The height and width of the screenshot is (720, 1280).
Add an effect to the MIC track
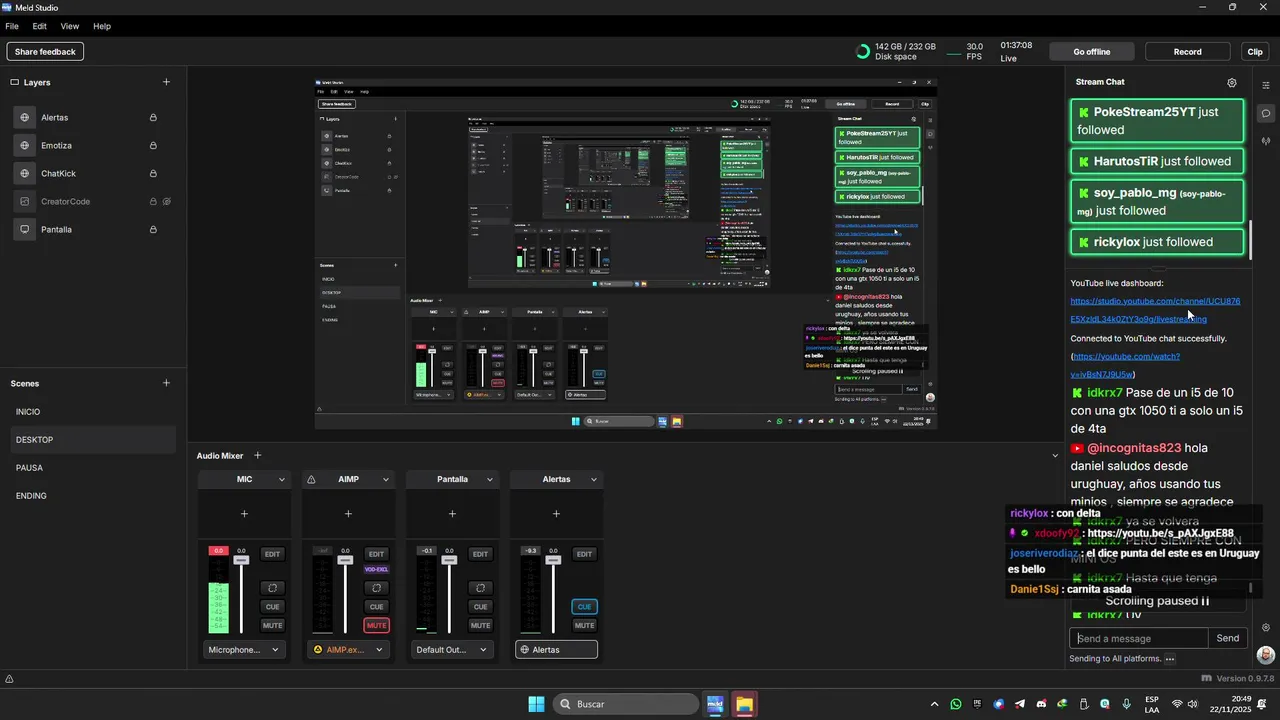pos(244,514)
